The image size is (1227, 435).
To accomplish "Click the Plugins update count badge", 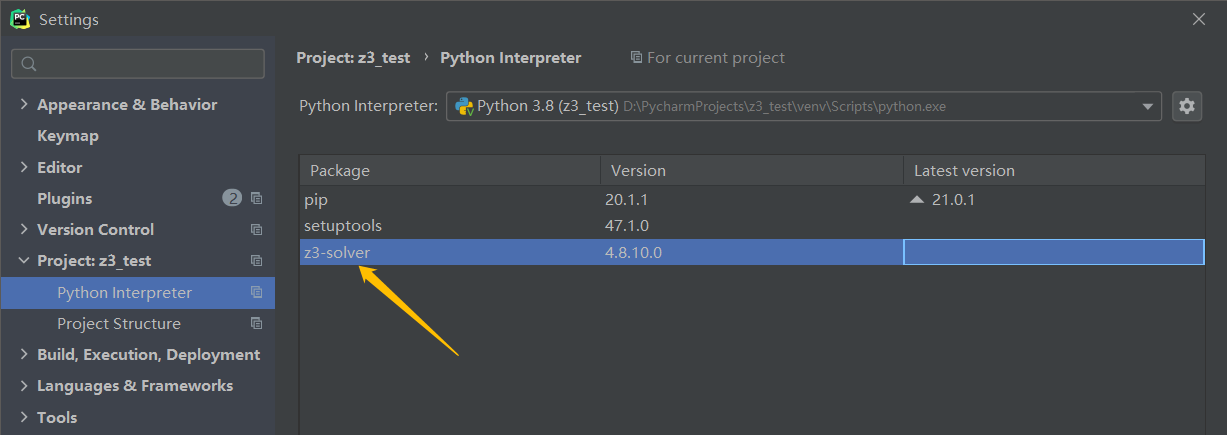I will [x=232, y=198].
